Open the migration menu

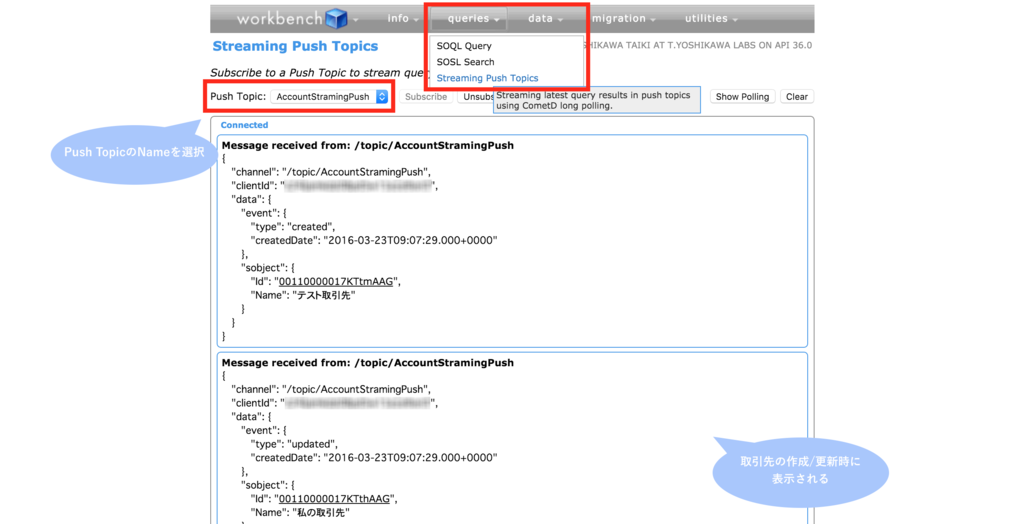click(624, 19)
